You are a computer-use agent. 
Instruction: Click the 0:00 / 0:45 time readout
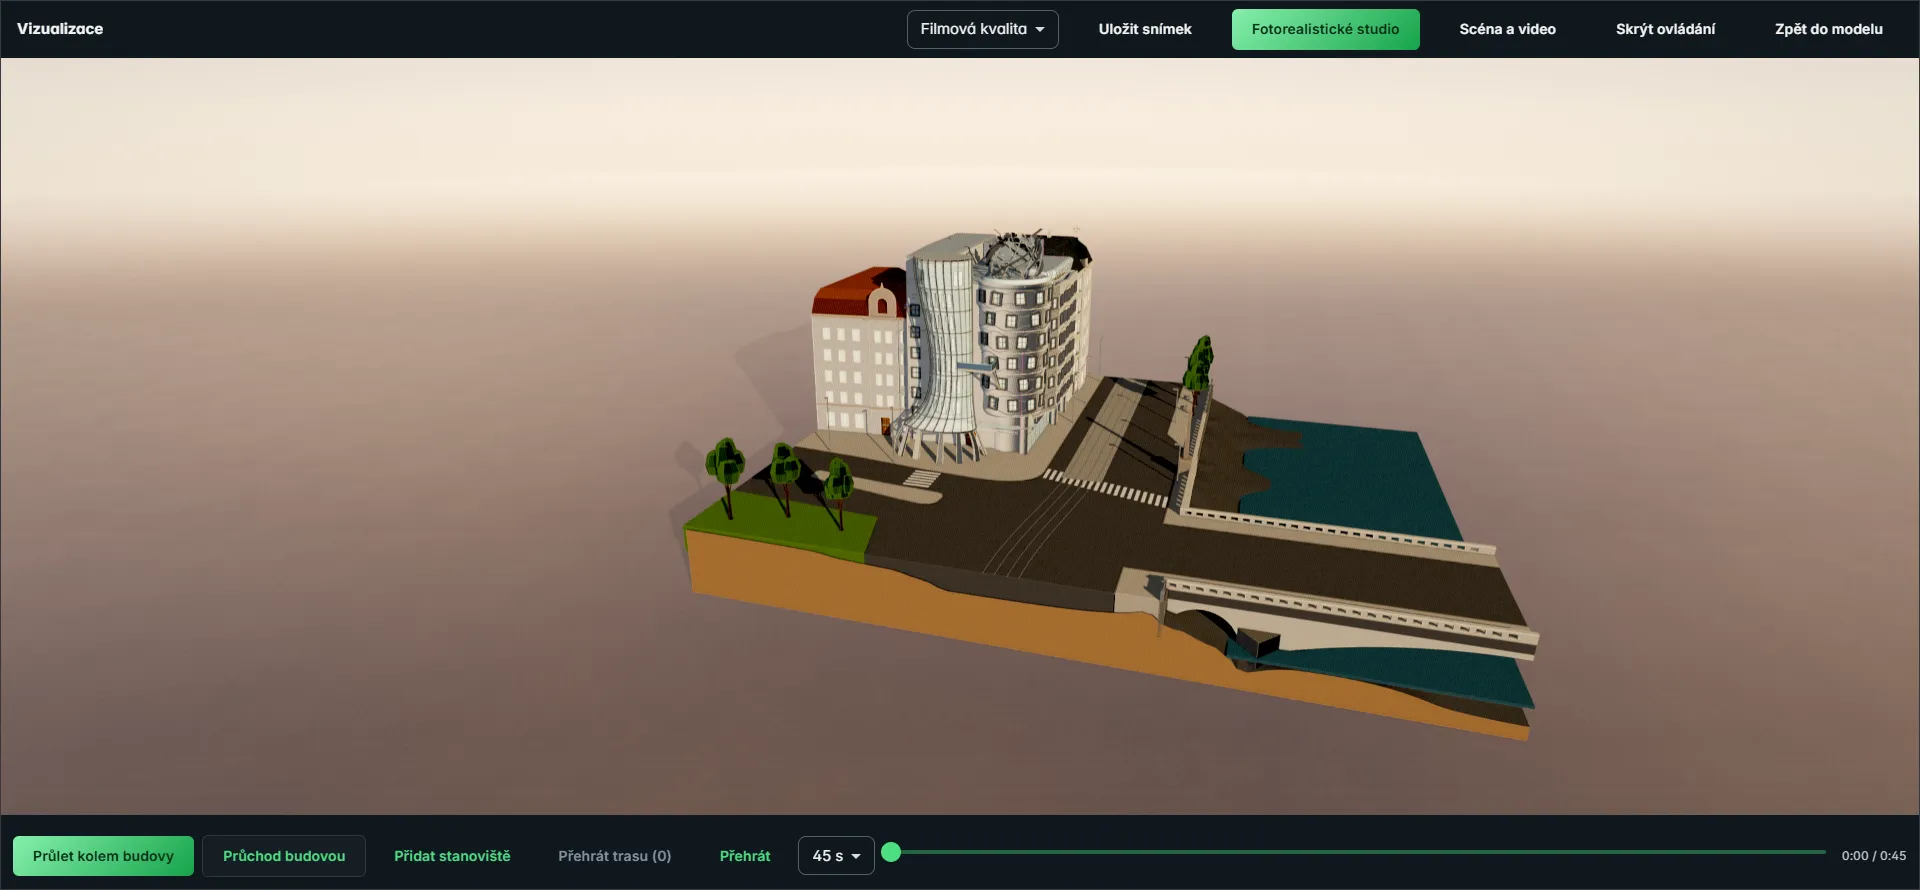point(1873,856)
